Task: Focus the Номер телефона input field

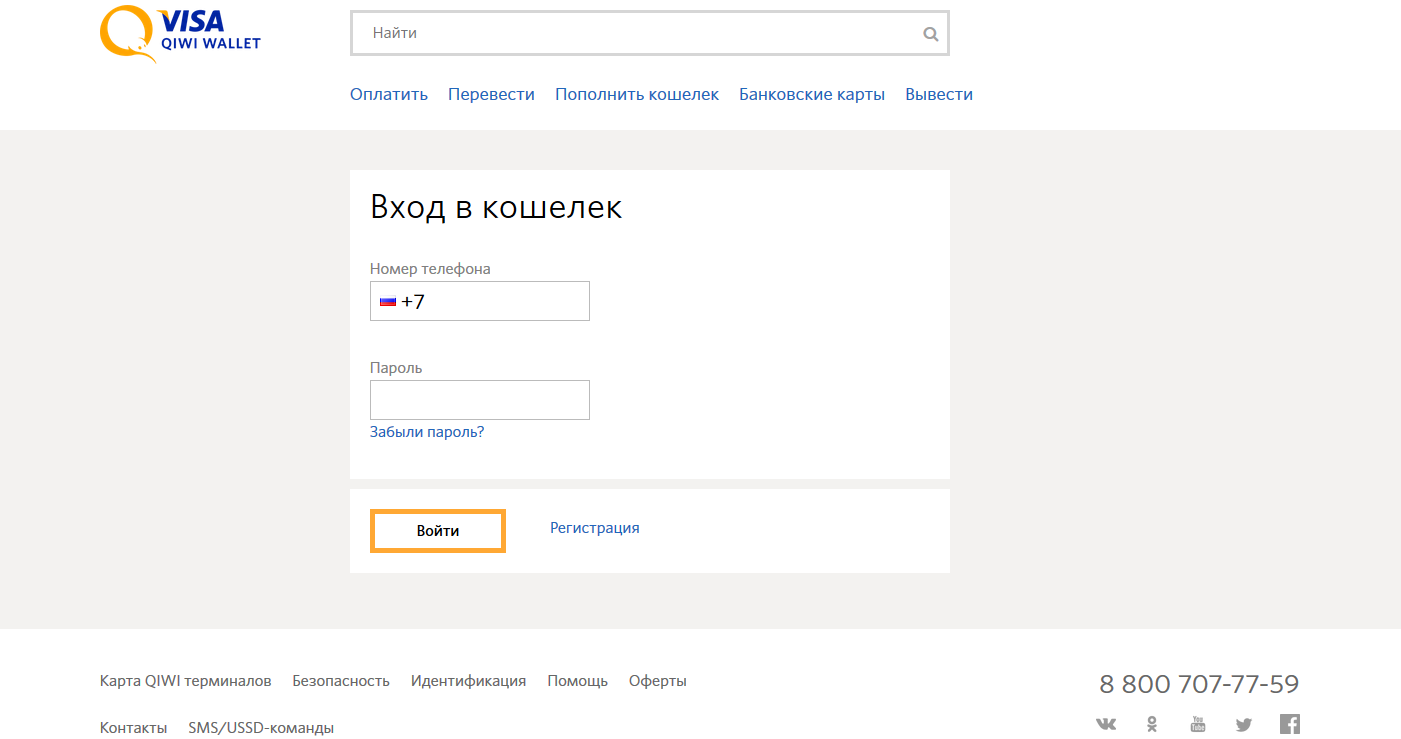Action: click(500, 301)
